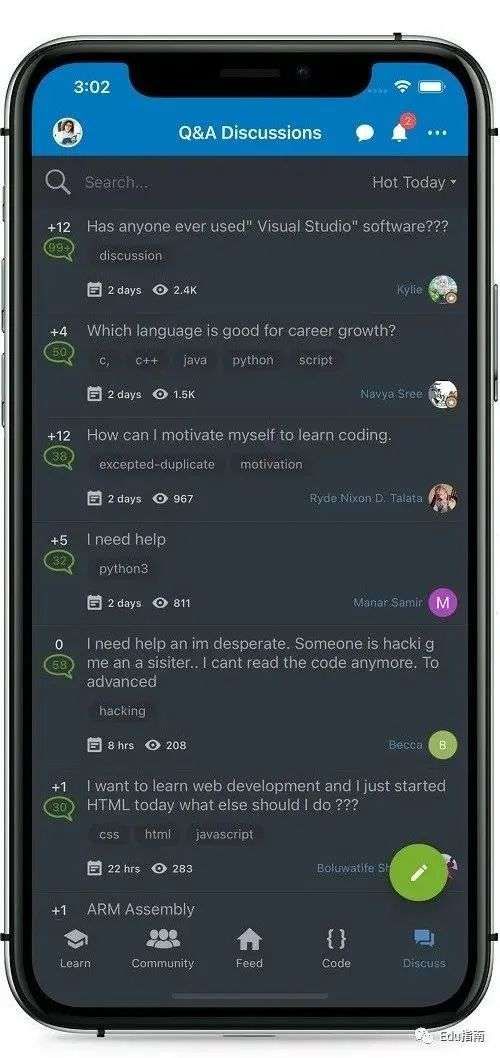Open the messages chat bubble icon
Screen dimensions: 500x1058
click(x=365, y=133)
